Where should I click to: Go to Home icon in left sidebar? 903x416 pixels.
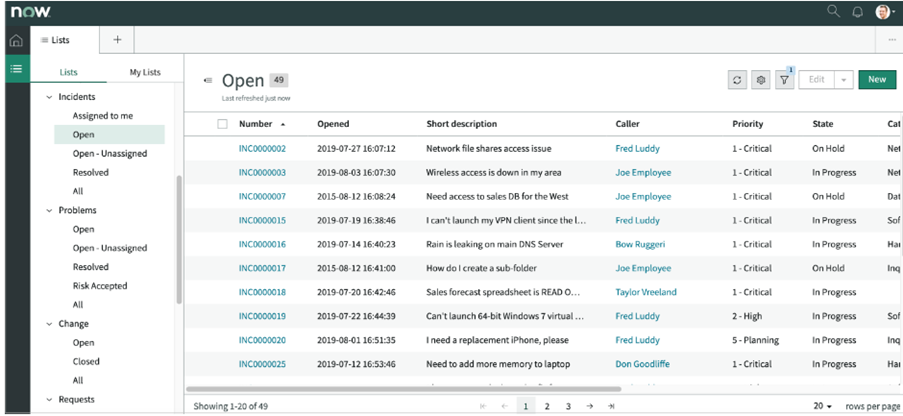(15, 41)
